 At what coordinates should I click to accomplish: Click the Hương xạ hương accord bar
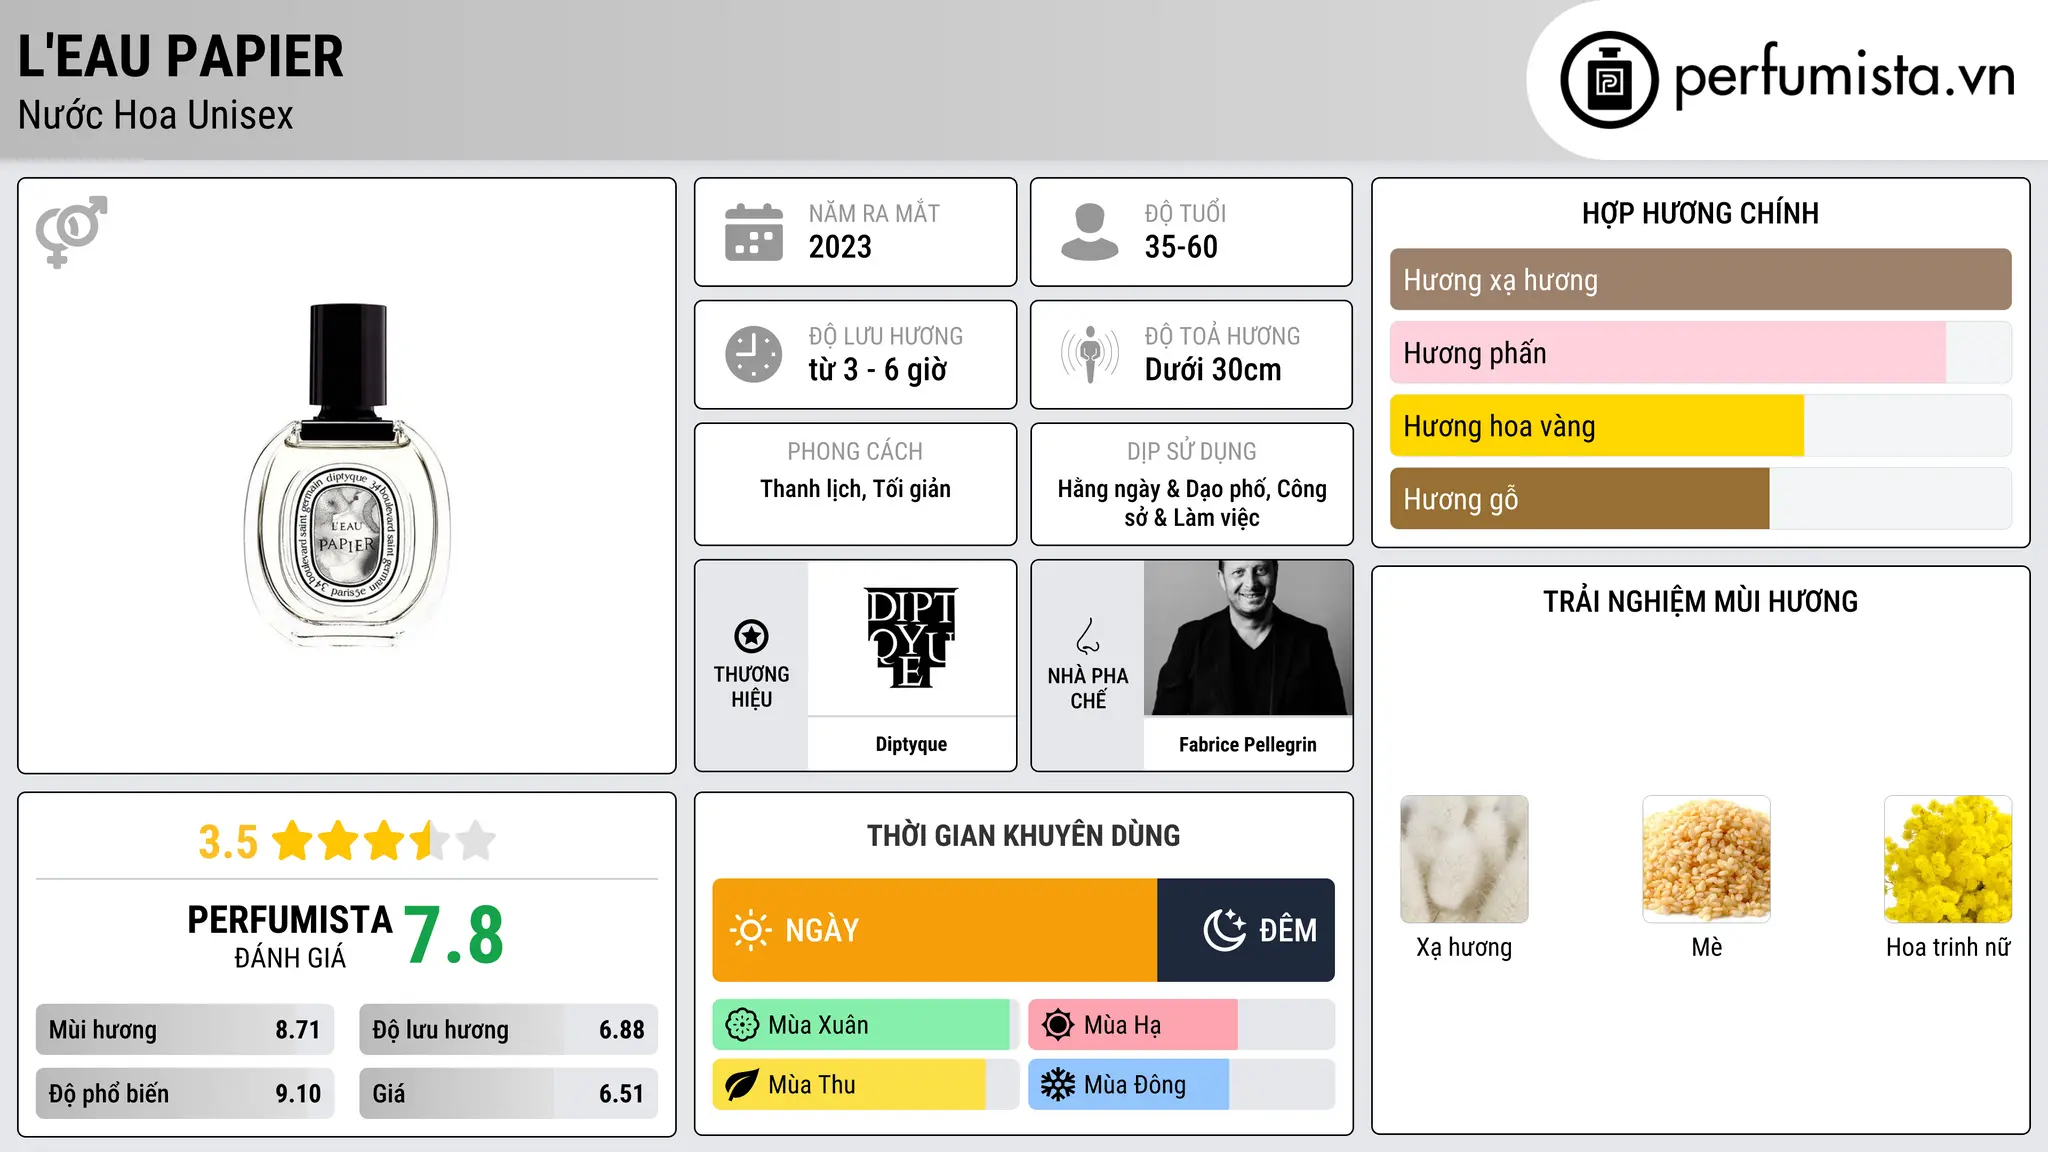coord(1700,280)
